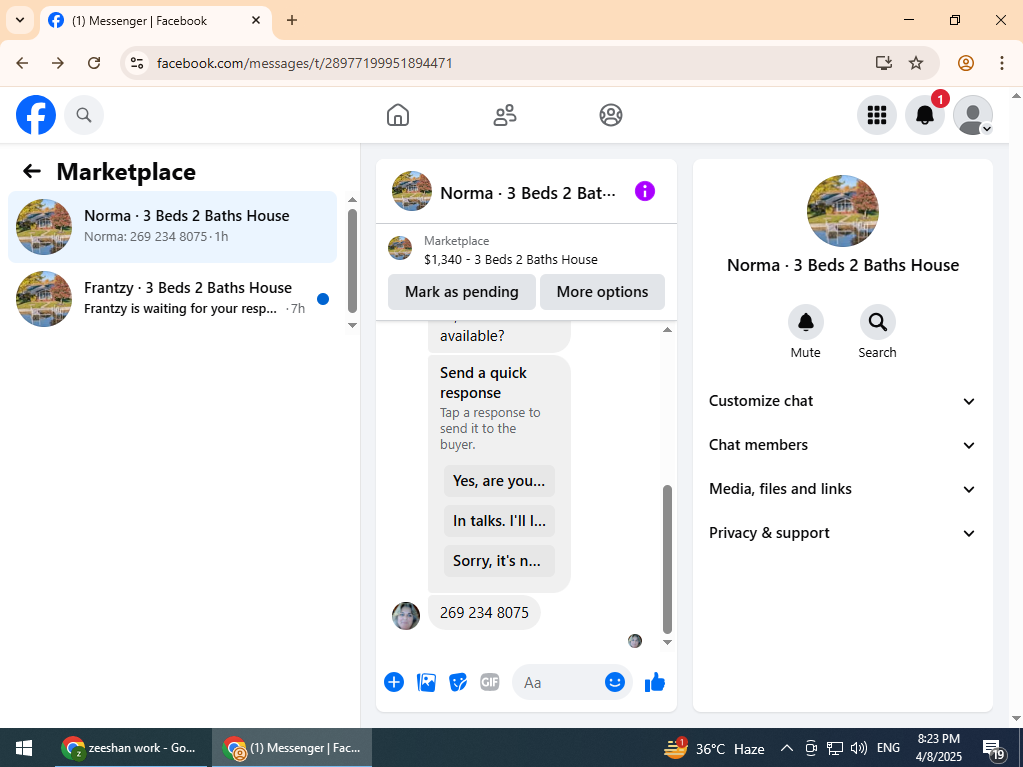The image size is (1023, 767).
Task: Select the Messenger browser tab
Action: 156,21
